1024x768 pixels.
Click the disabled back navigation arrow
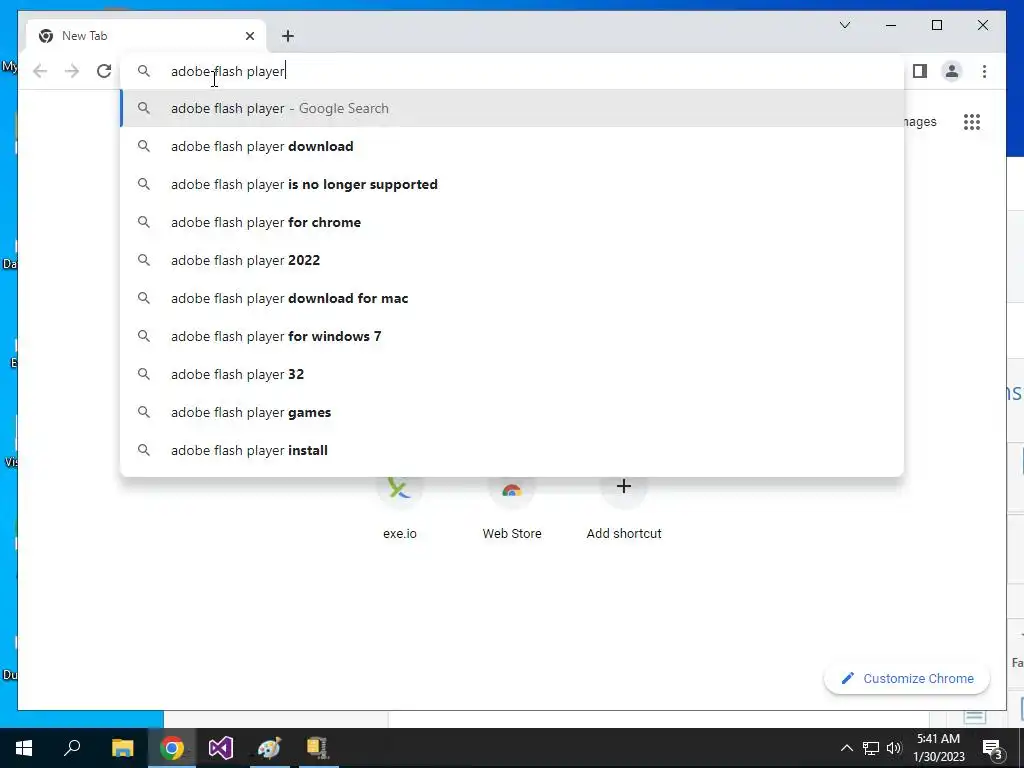40,71
